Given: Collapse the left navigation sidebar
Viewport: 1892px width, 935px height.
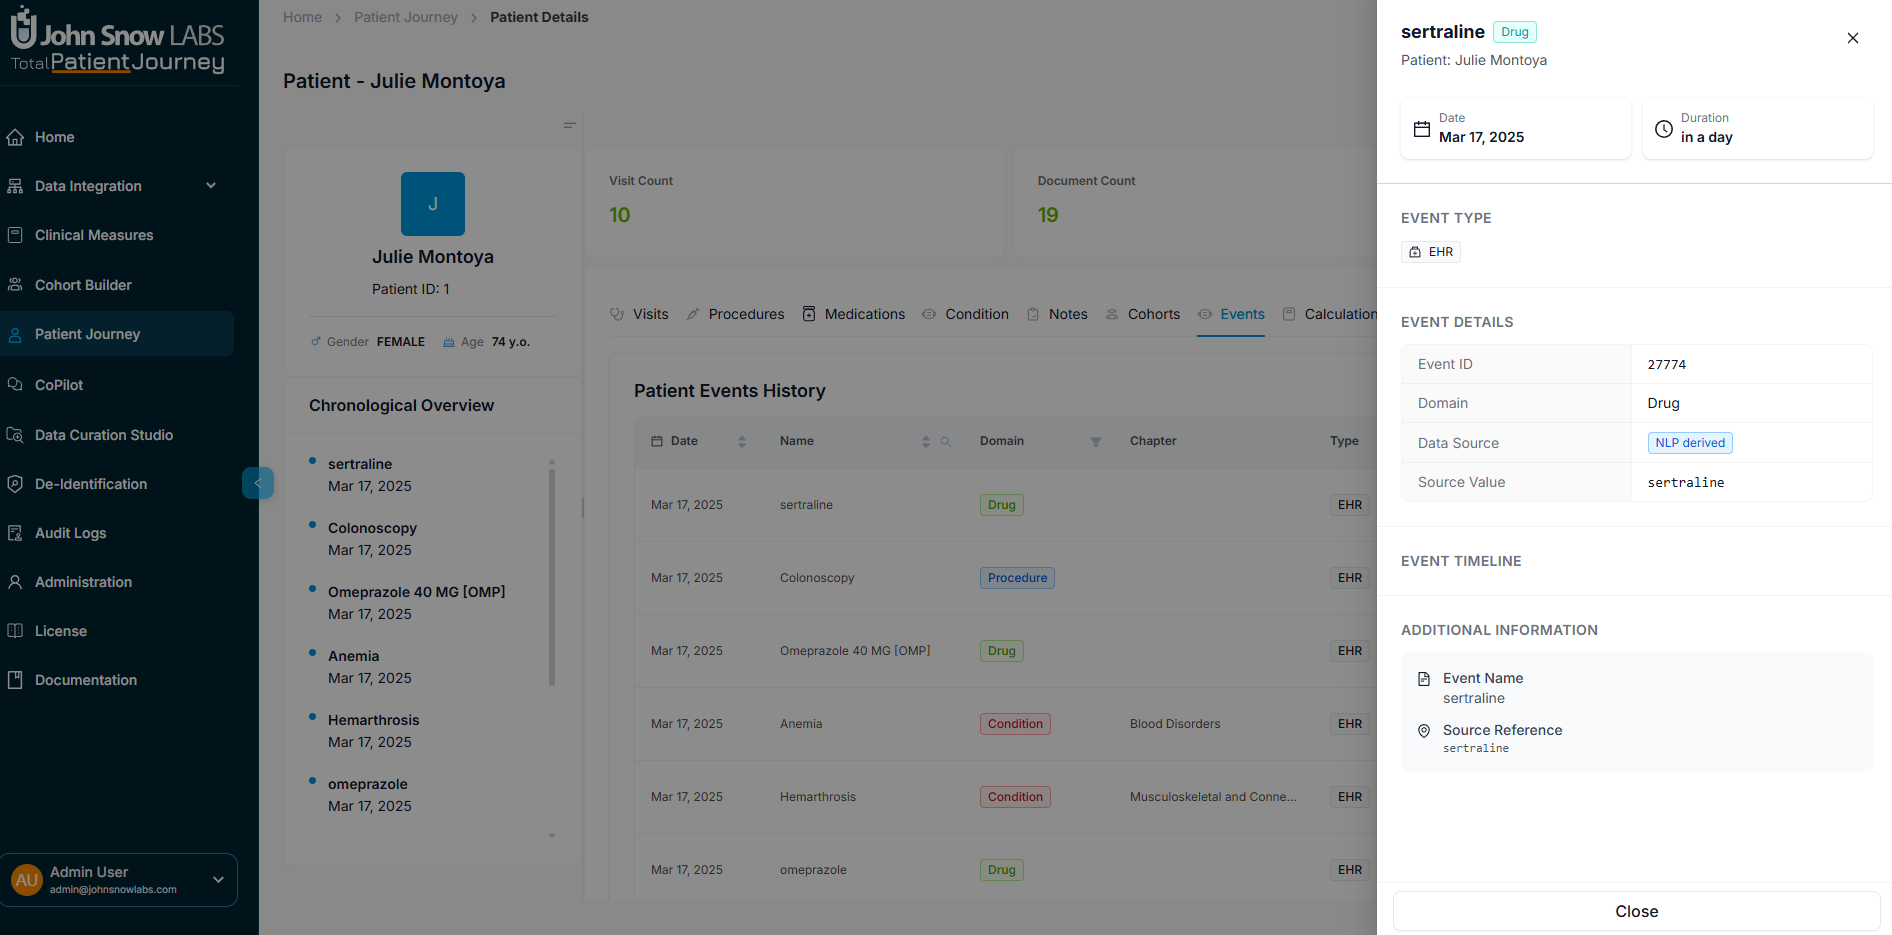Looking at the screenshot, I should coord(258,483).
